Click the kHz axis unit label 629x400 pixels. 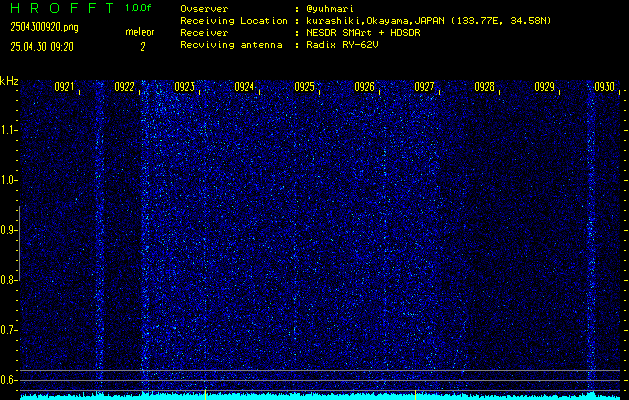coord(9,81)
